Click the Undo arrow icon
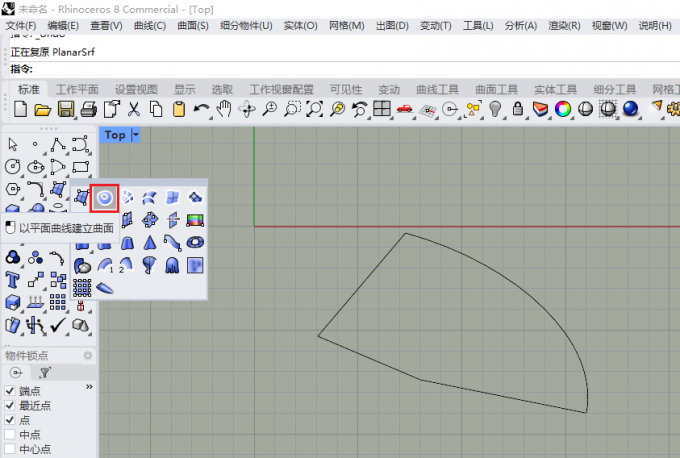The height and width of the screenshot is (458, 680). click(x=201, y=109)
